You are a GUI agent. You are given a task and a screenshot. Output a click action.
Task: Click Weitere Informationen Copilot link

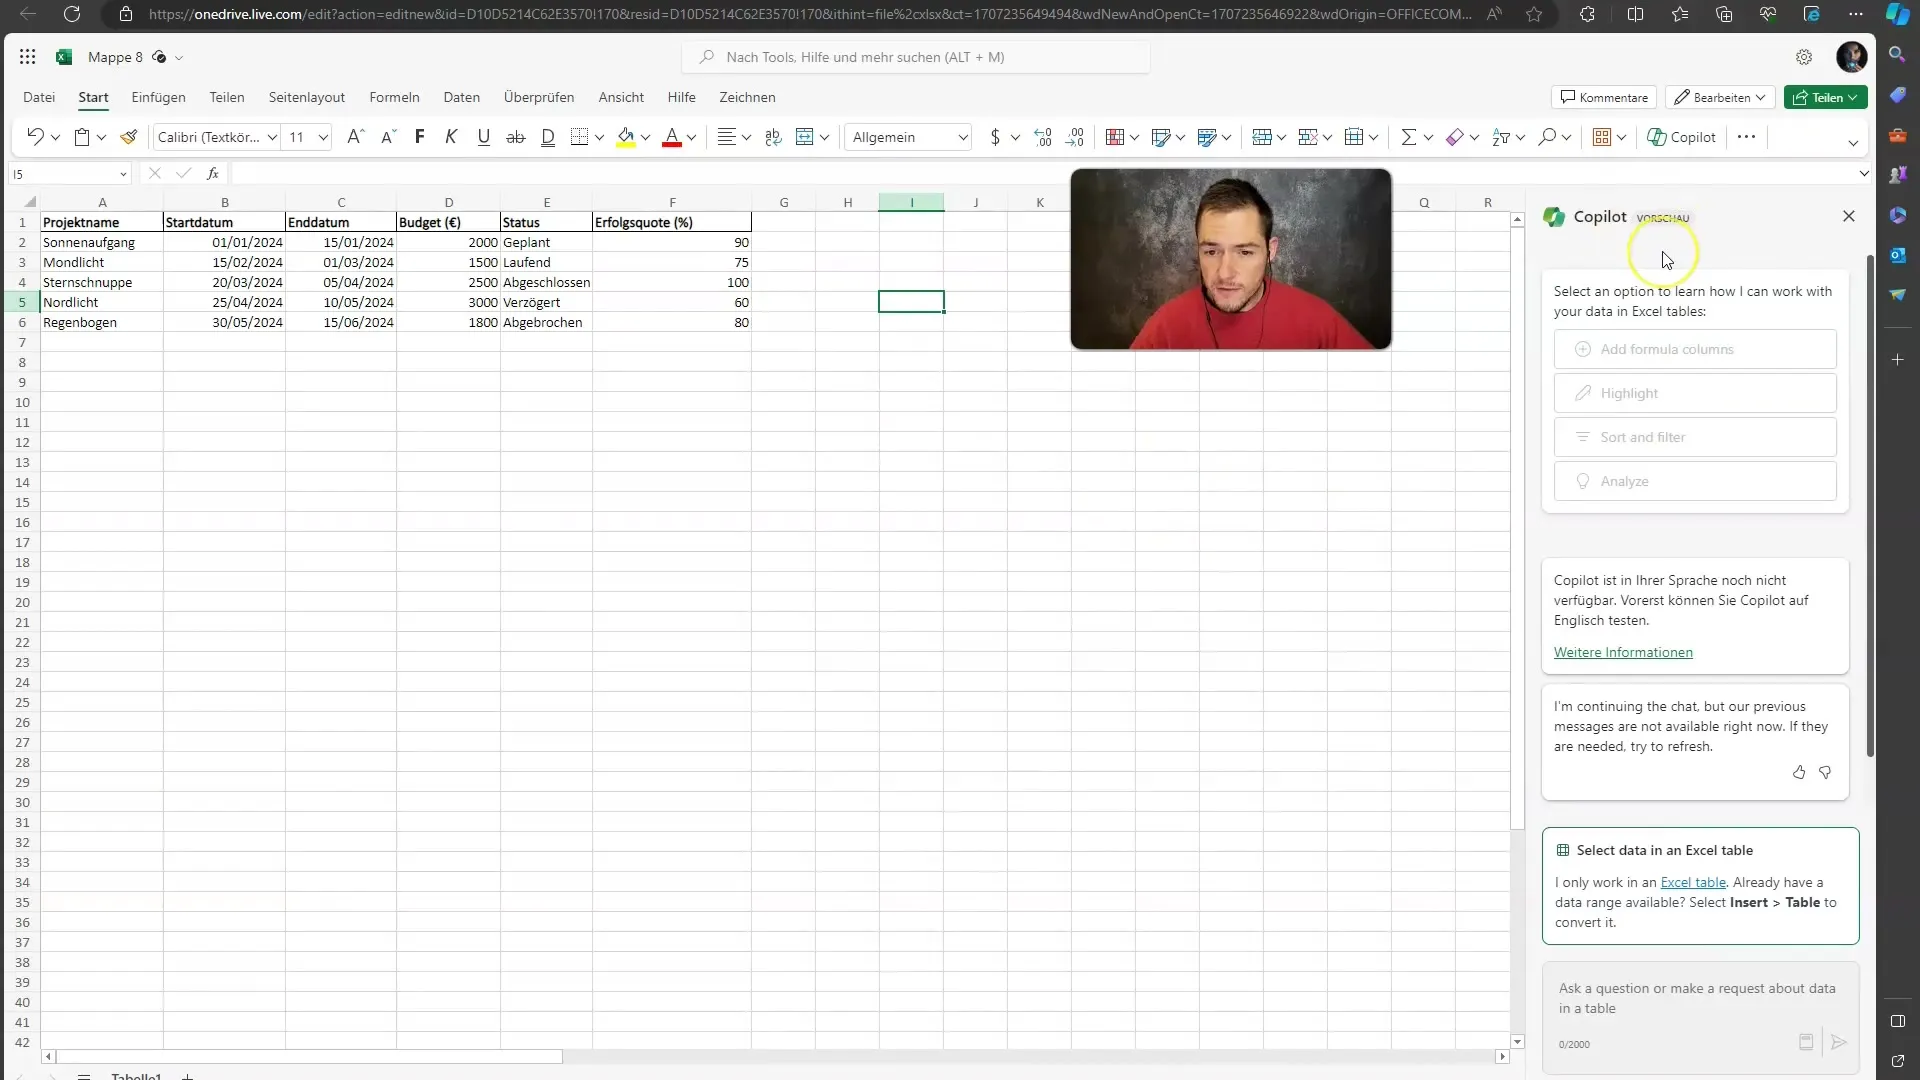coord(1625,651)
